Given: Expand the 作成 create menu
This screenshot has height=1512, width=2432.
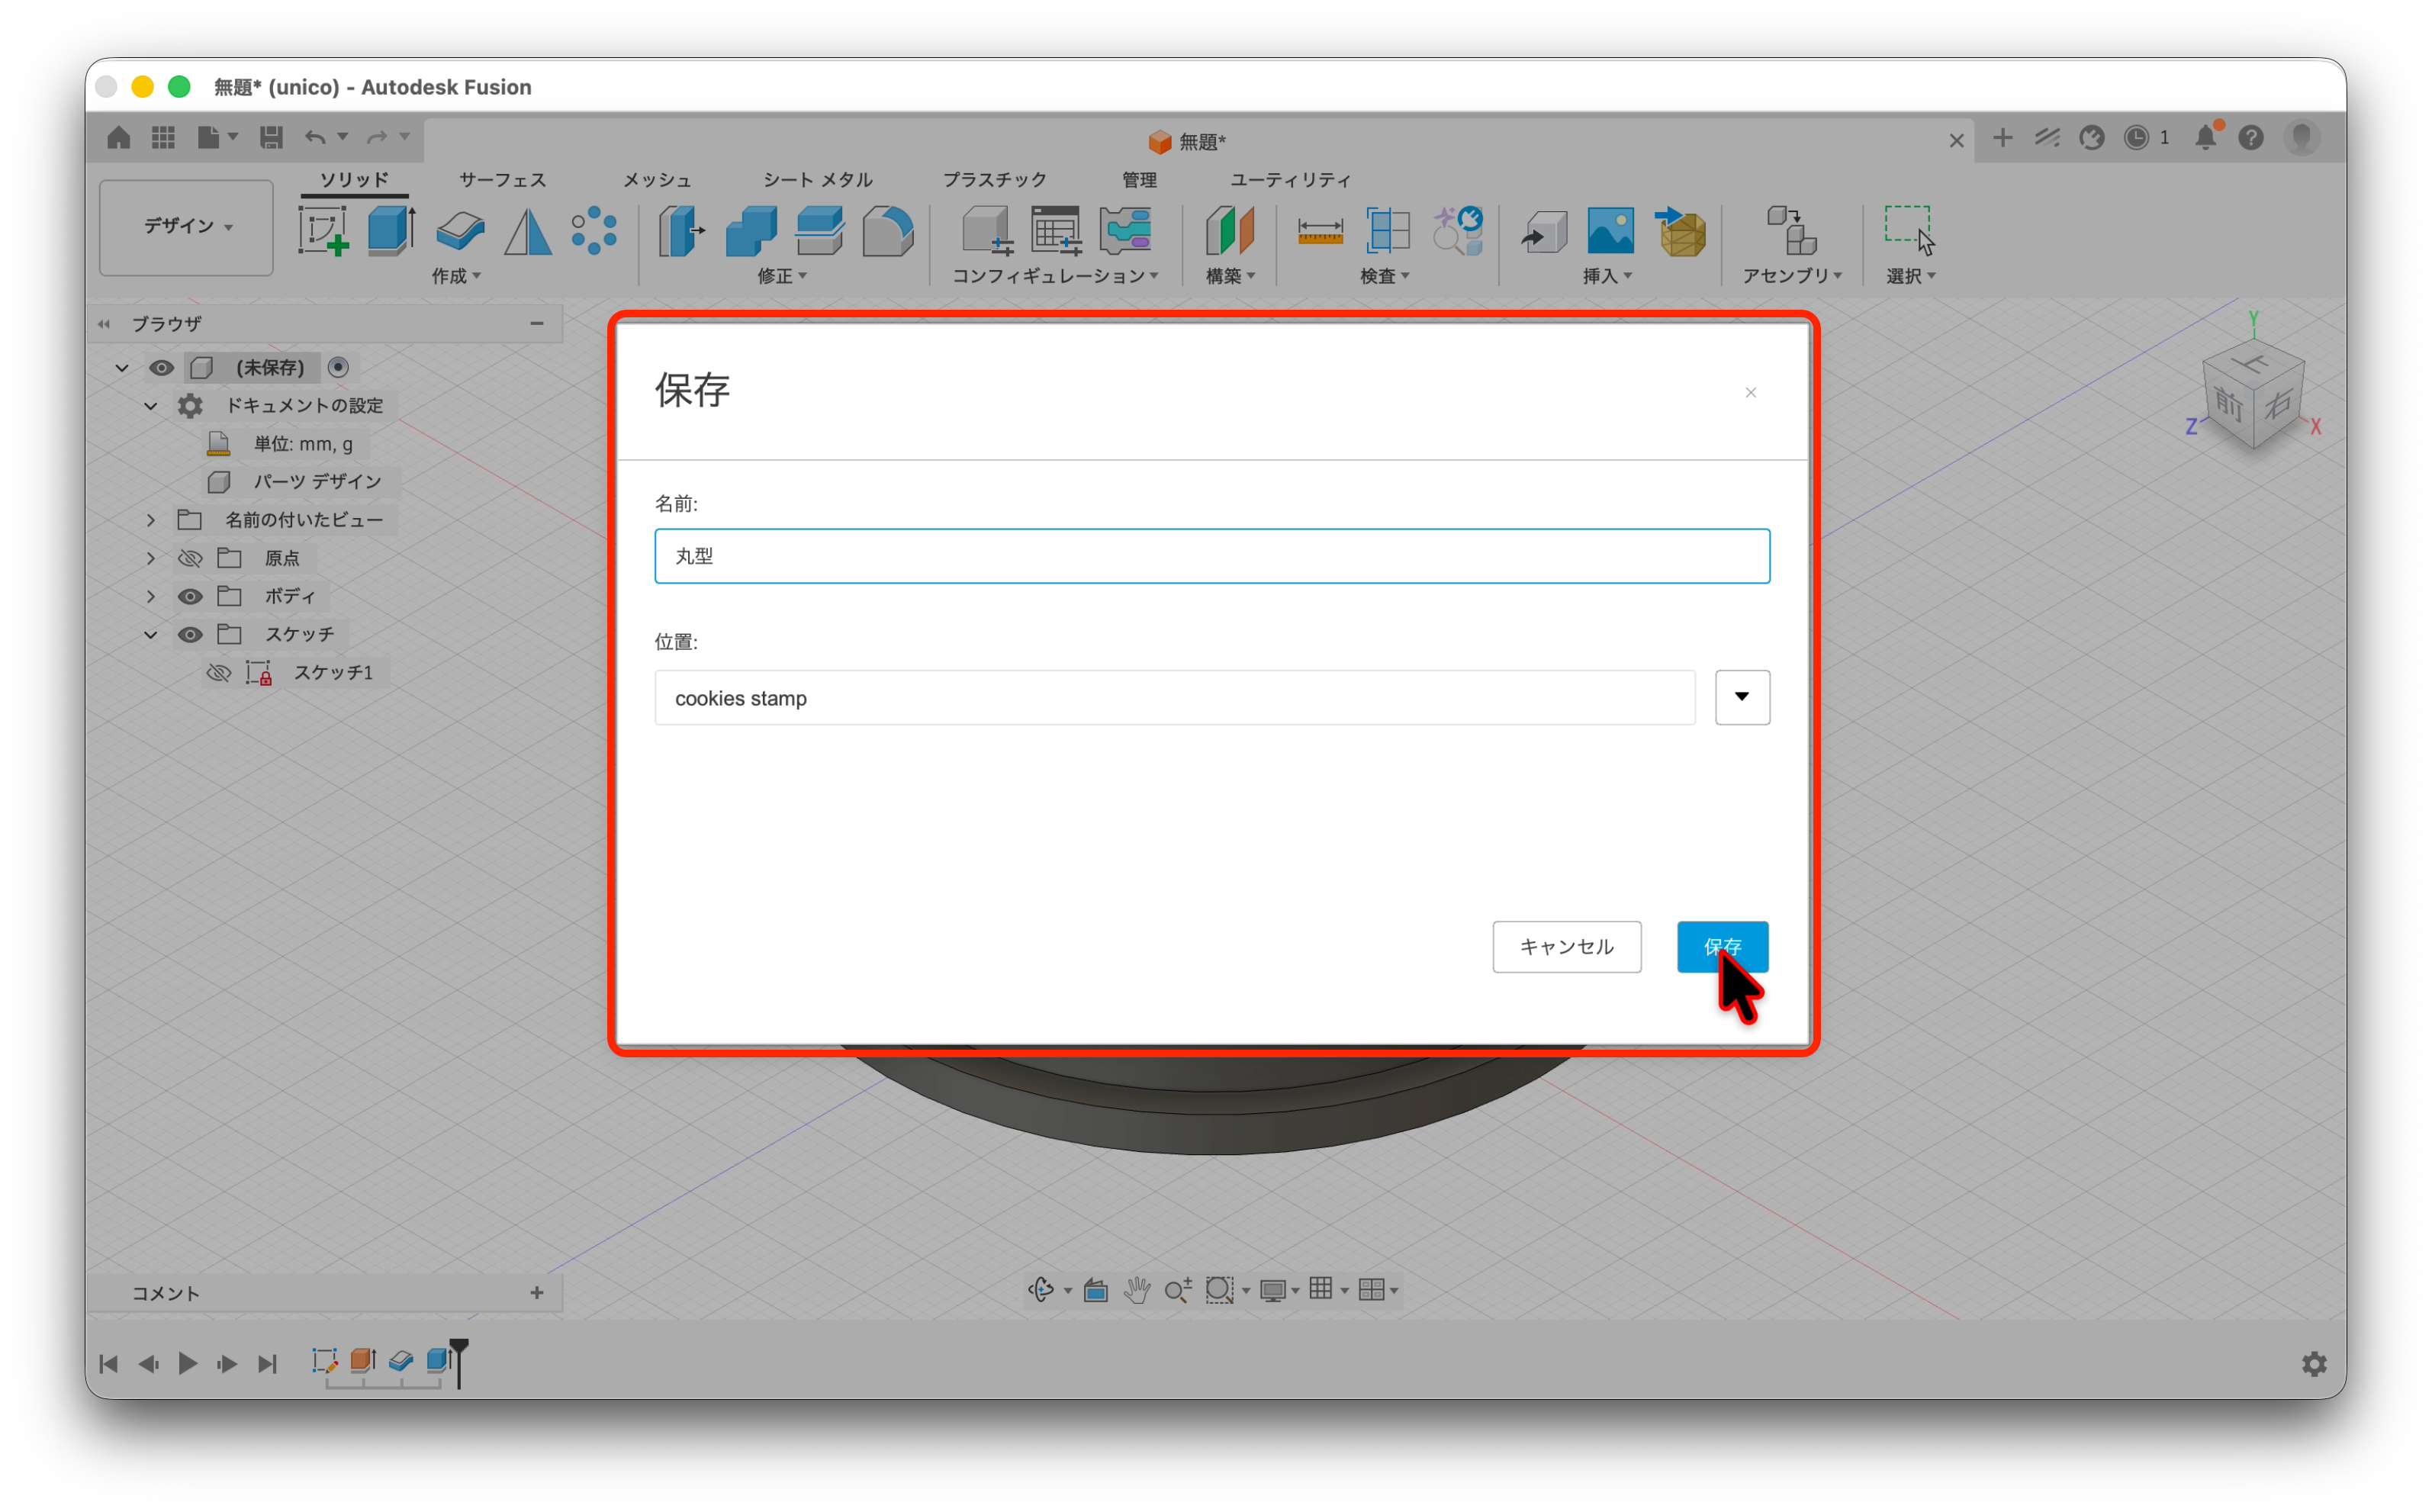Looking at the screenshot, I should (456, 276).
